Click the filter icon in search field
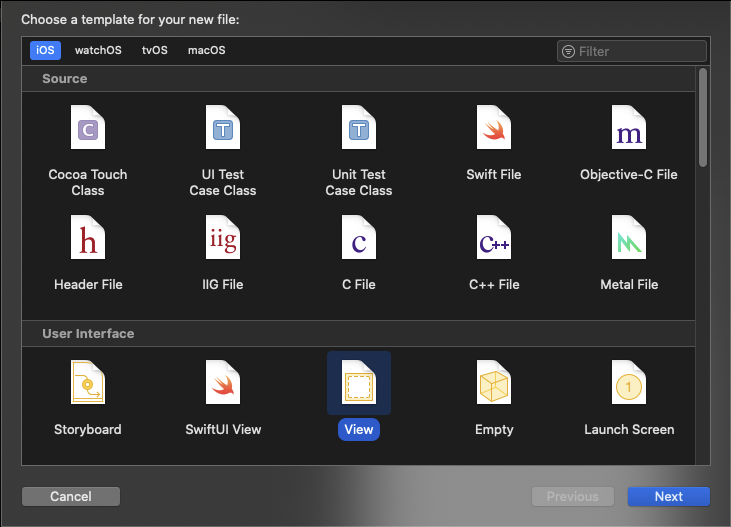 568,51
